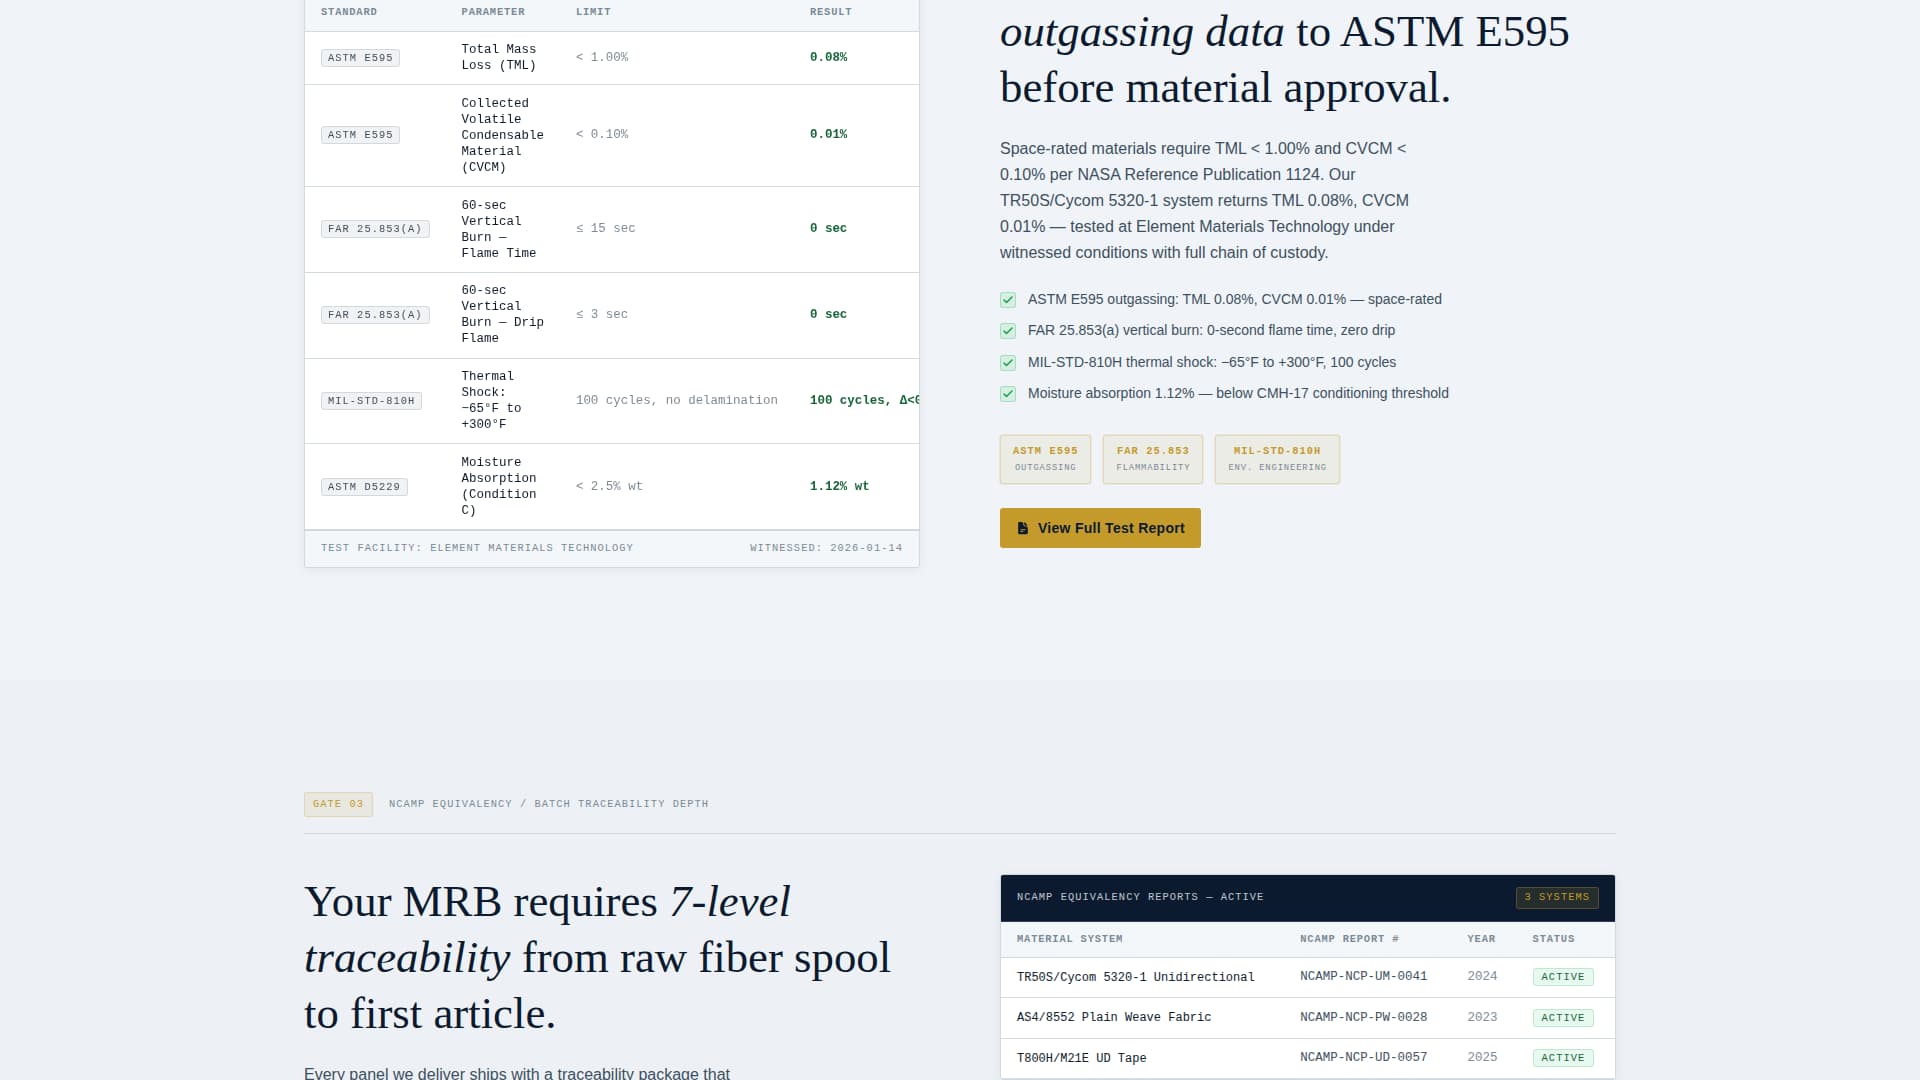Select the FAR 25.853 Flammability card
Viewport: 1920px width, 1080px height.
point(1152,459)
